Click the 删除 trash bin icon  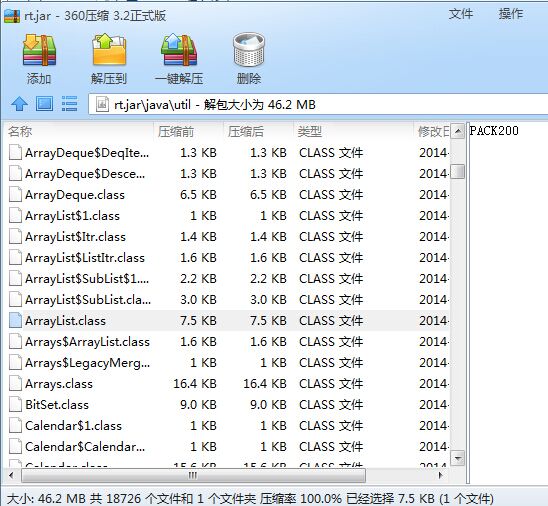249,50
